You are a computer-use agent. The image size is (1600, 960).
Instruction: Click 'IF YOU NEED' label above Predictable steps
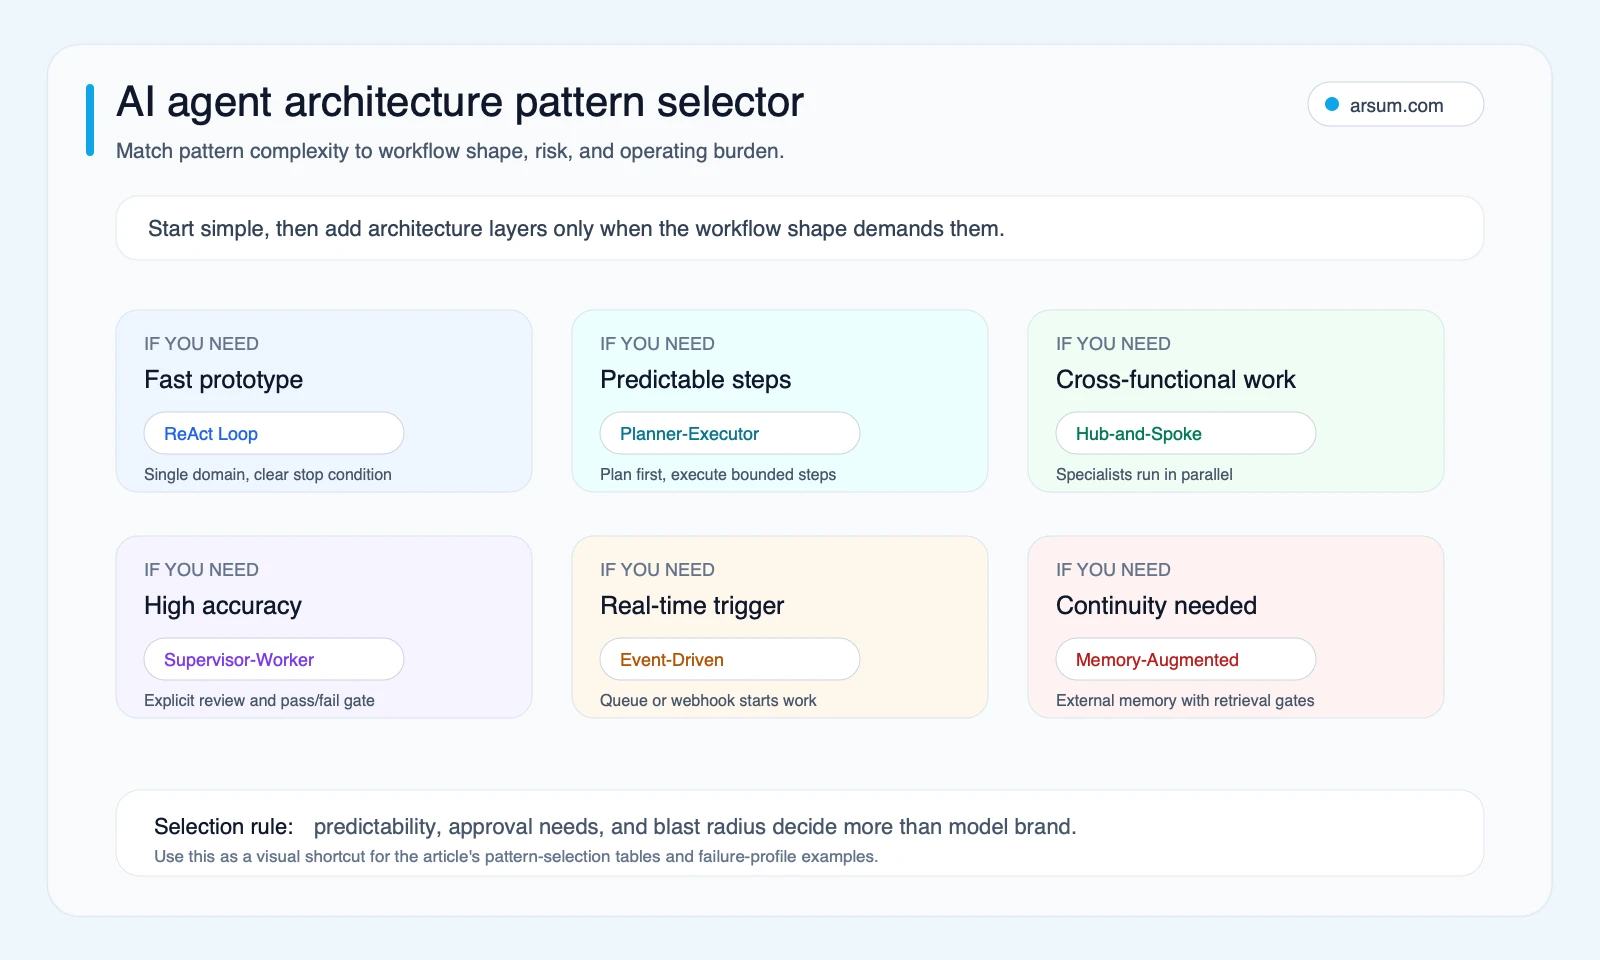click(657, 344)
